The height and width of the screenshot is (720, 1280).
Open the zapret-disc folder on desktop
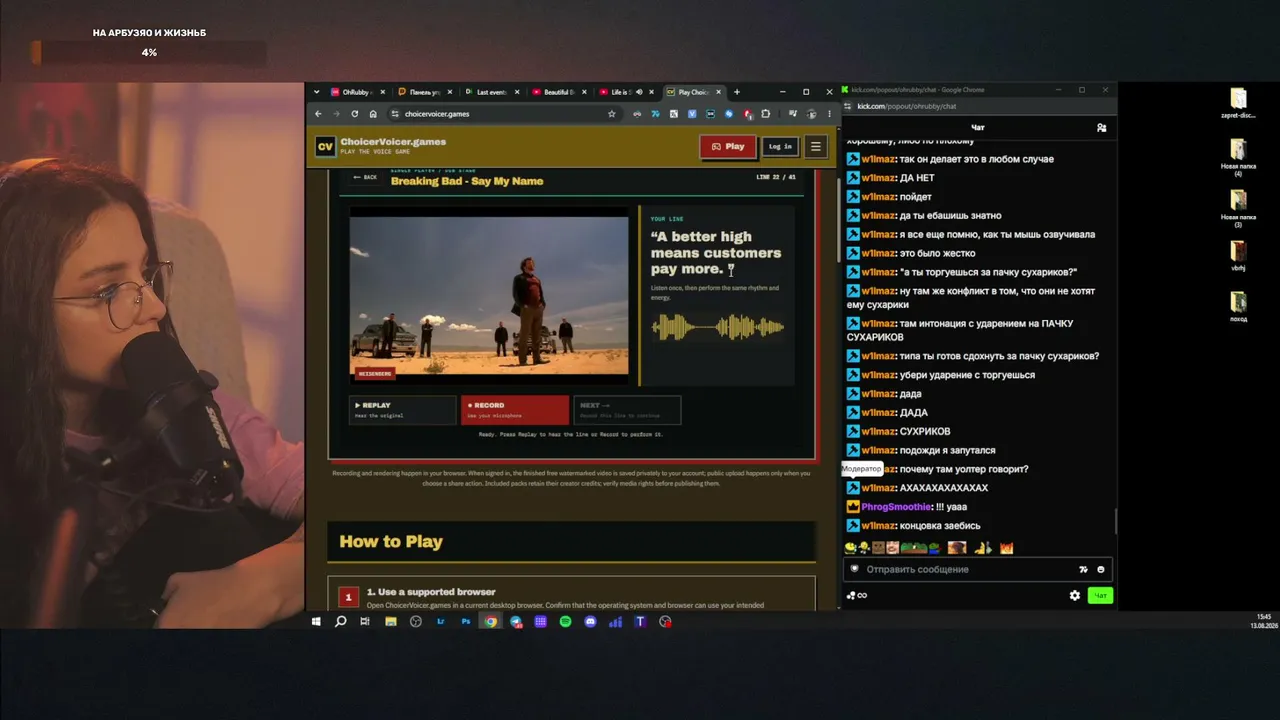[1238, 103]
